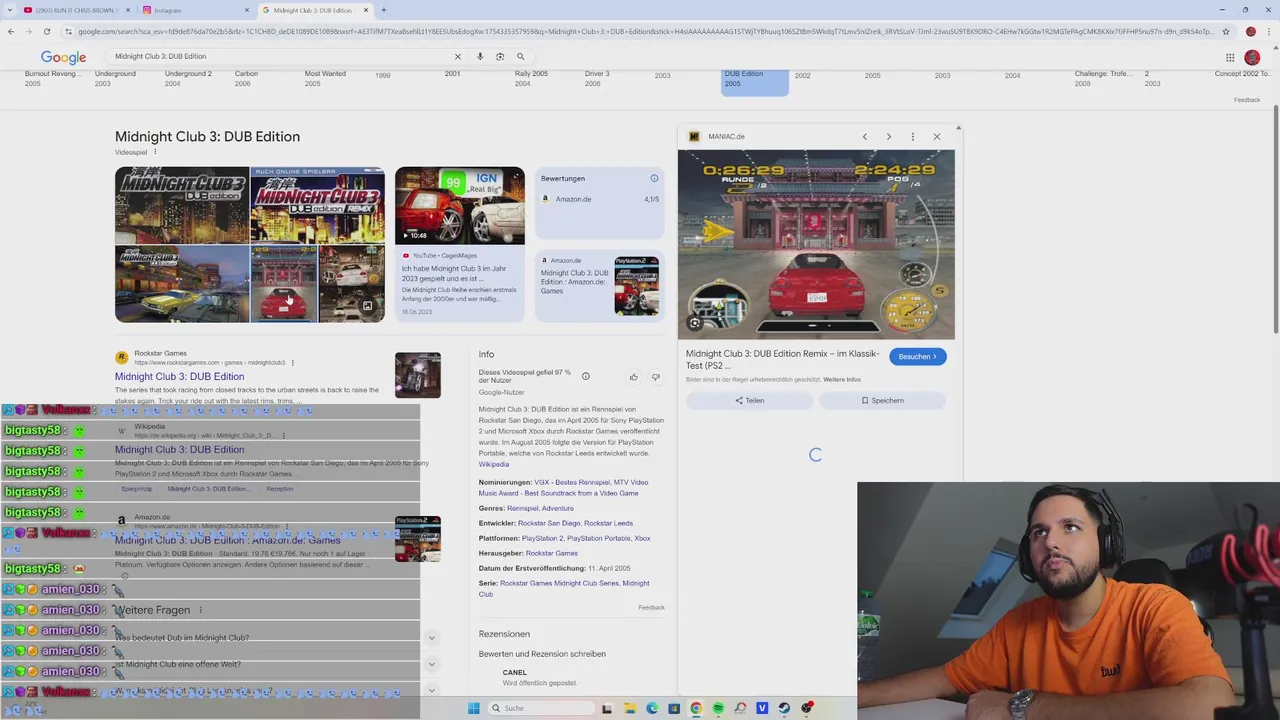Click the Windows taskbar Suche search field
The image size is (1280, 720).
[540, 708]
